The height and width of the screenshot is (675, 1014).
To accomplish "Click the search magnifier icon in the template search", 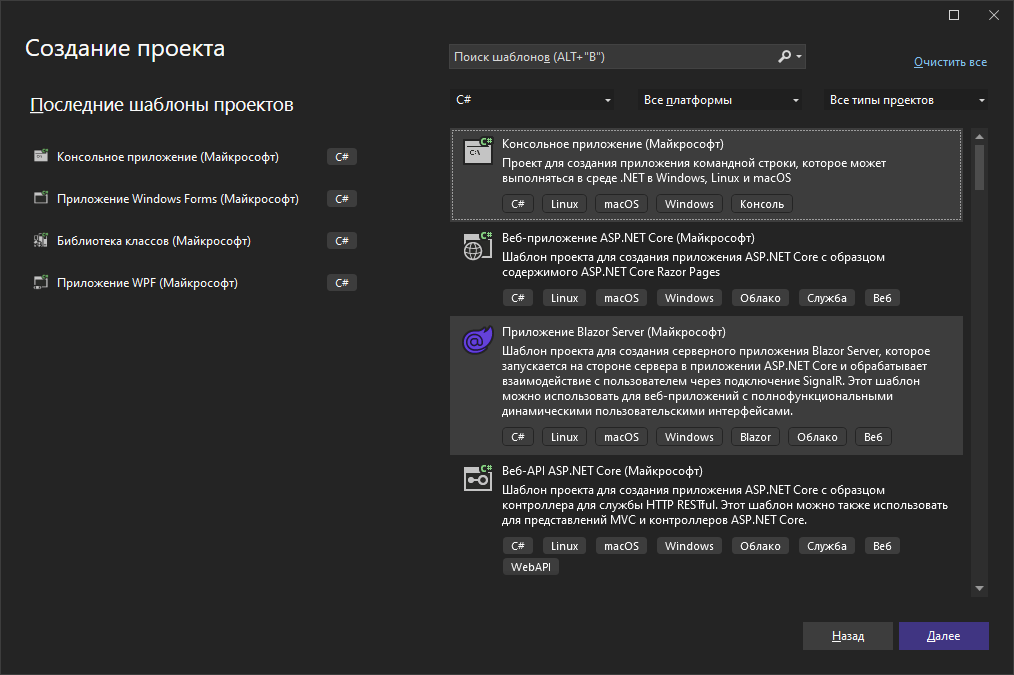I will click(x=784, y=56).
